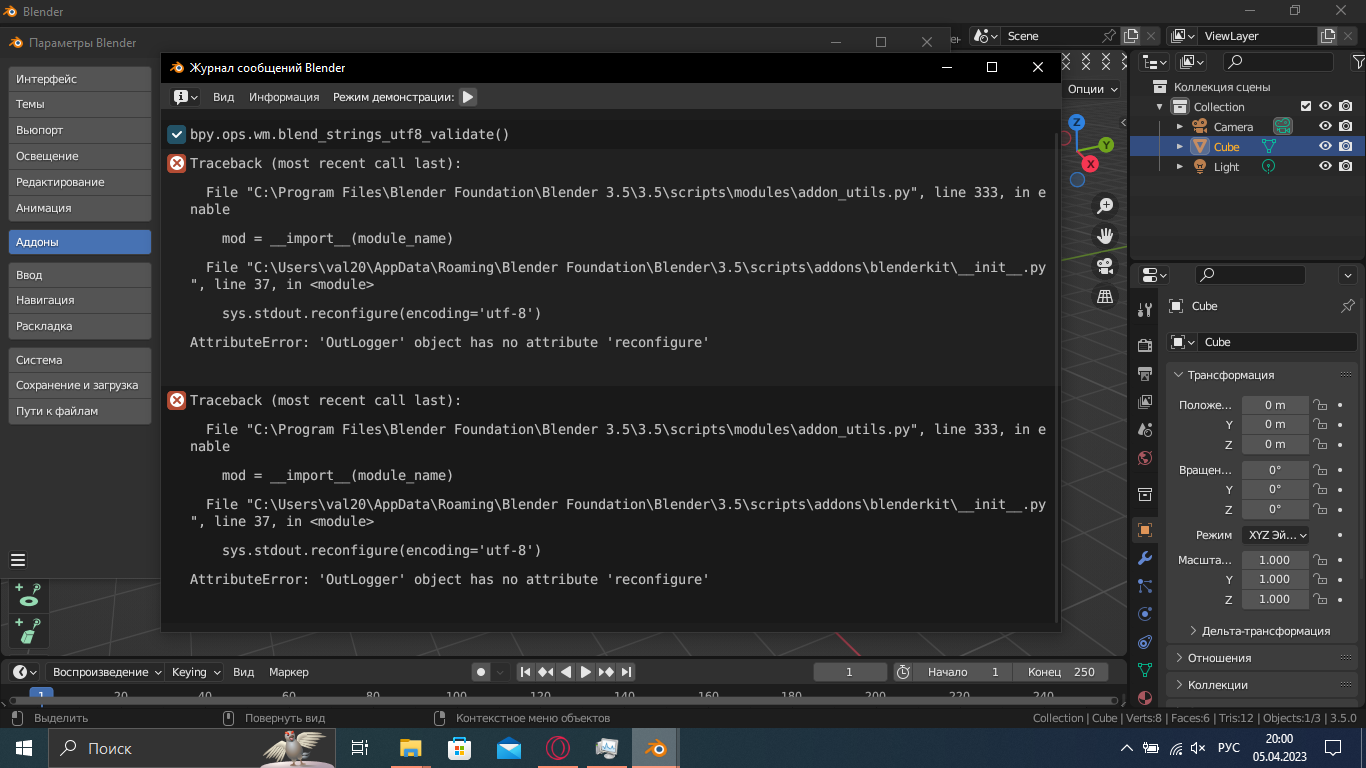Screen dimensions: 1366x768
Task: Open the Output properties tab with printer icon
Action: pyautogui.click(x=1145, y=372)
